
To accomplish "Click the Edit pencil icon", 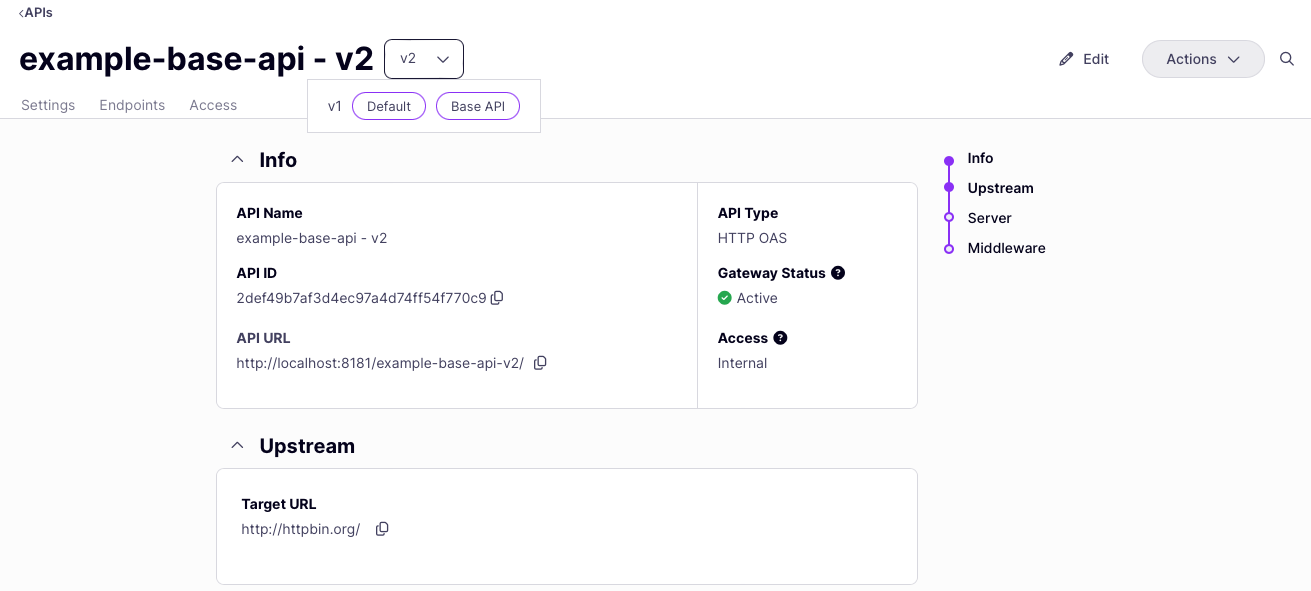I will click(1065, 59).
